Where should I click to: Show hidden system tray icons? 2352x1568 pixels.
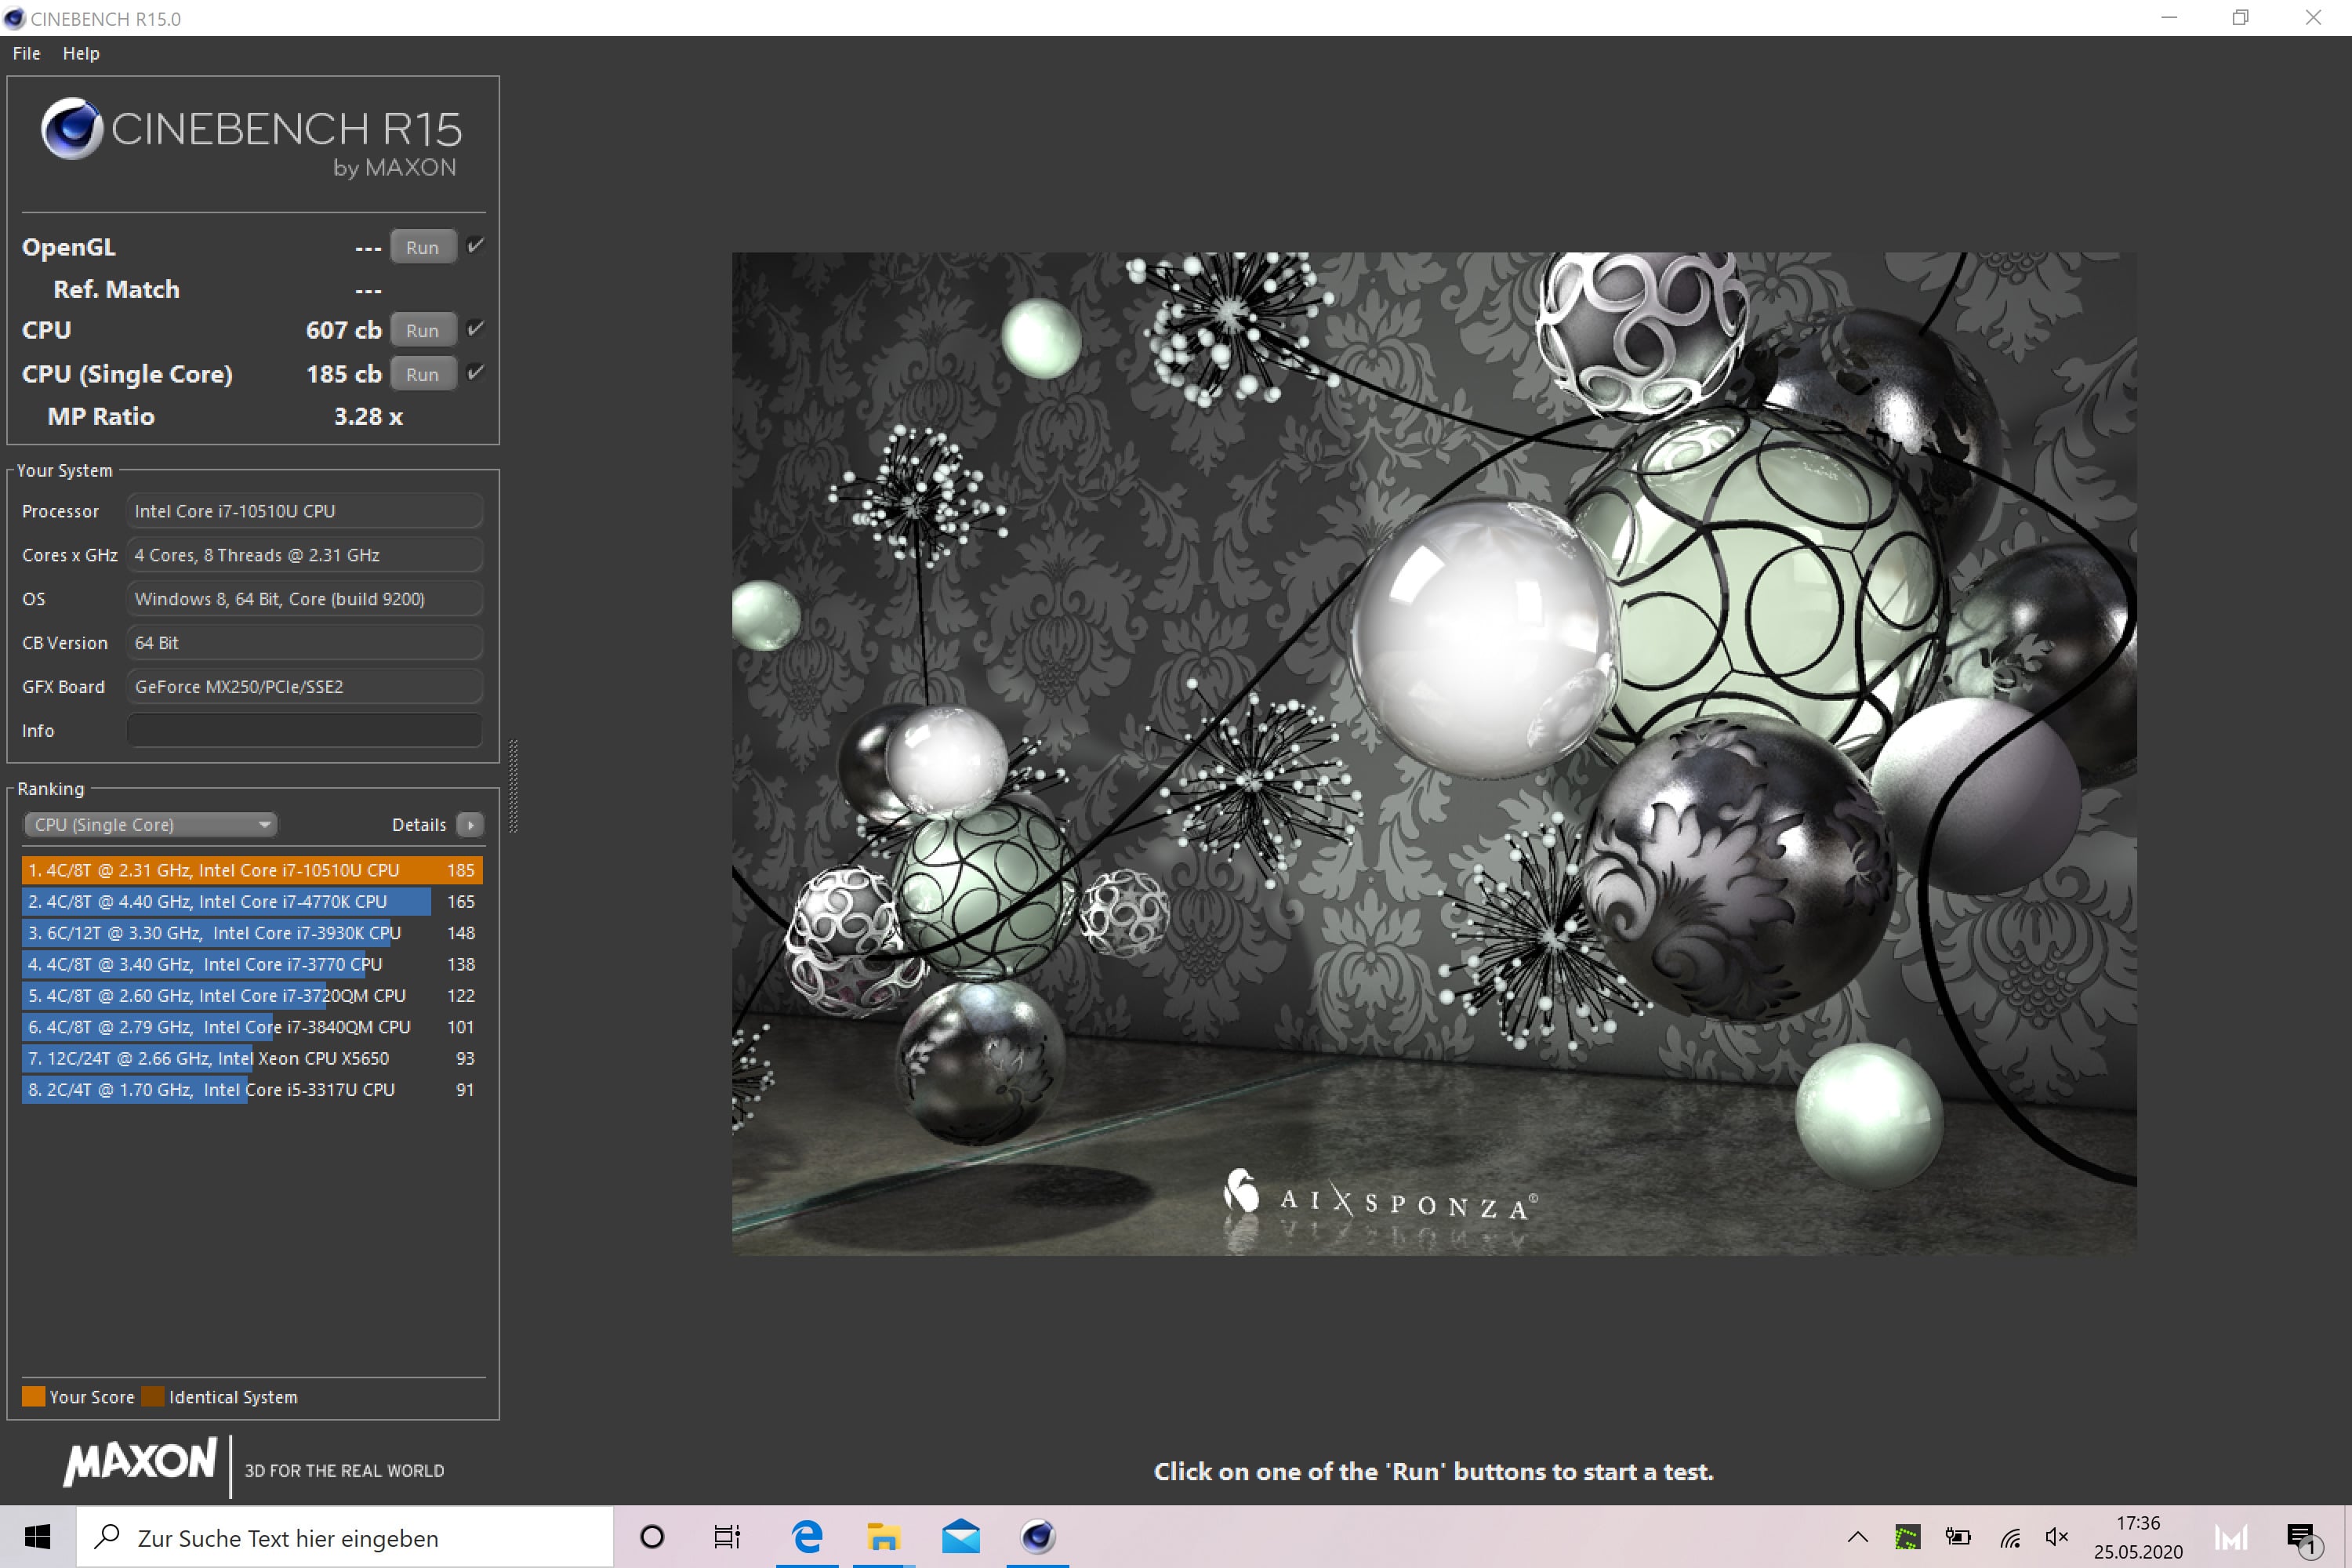pyautogui.click(x=1858, y=1537)
